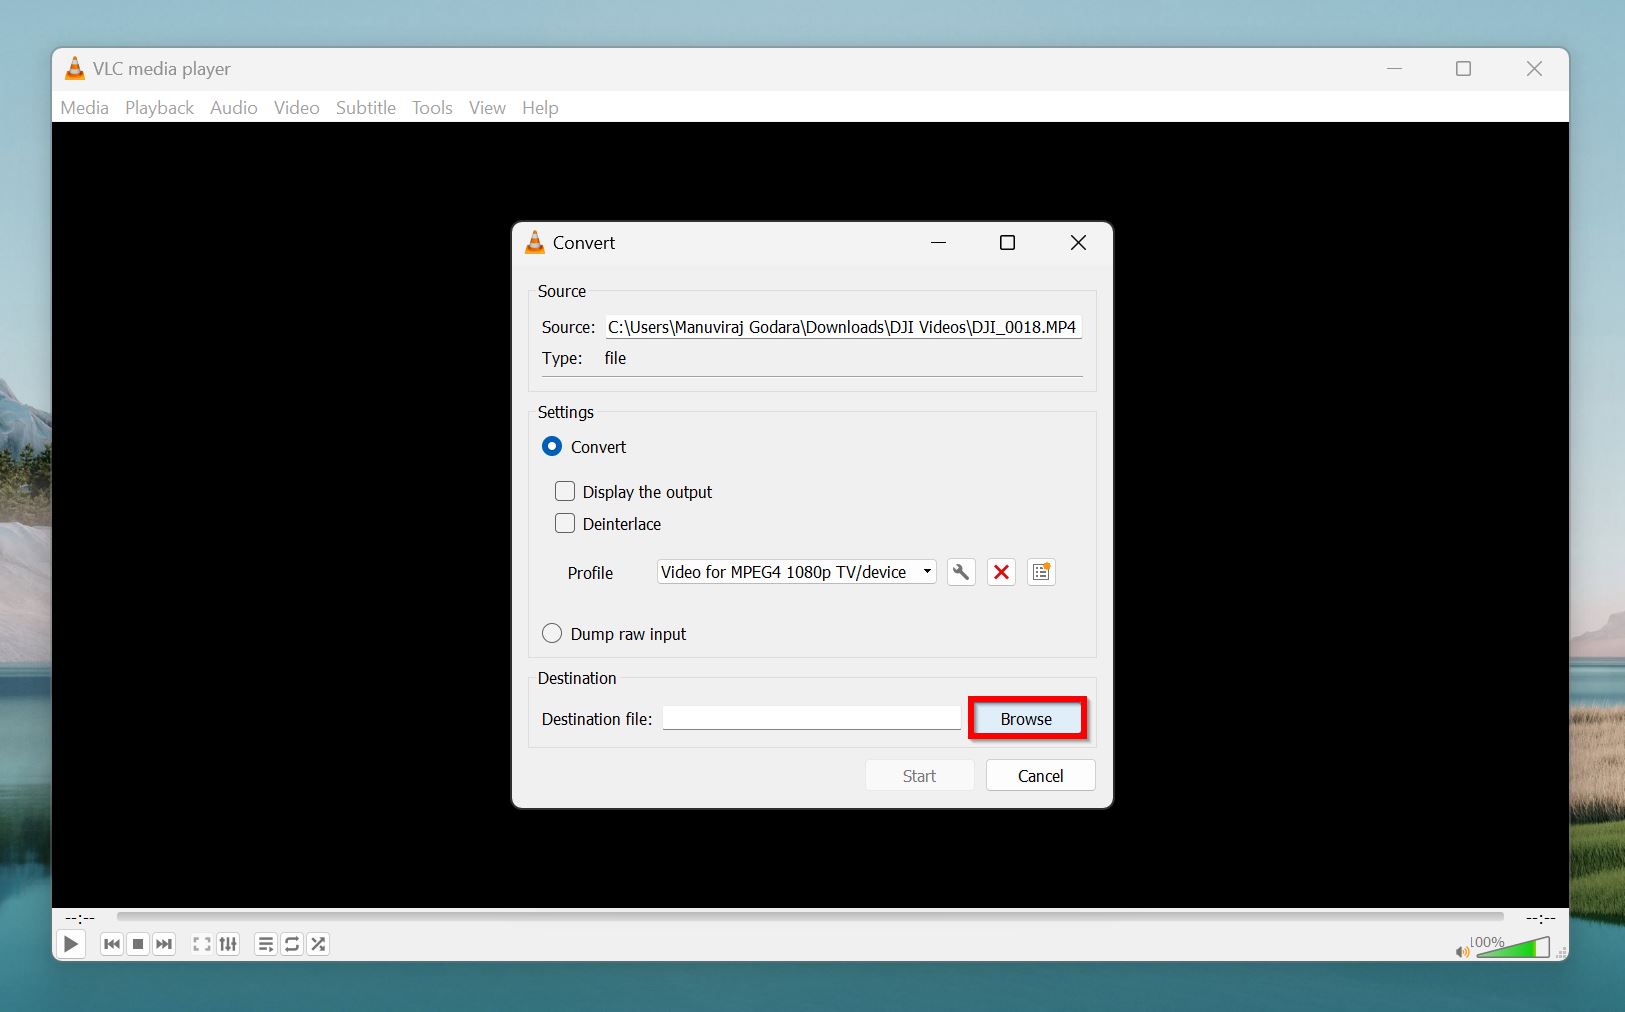Create a new profile icon
1625x1012 pixels.
(1041, 572)
